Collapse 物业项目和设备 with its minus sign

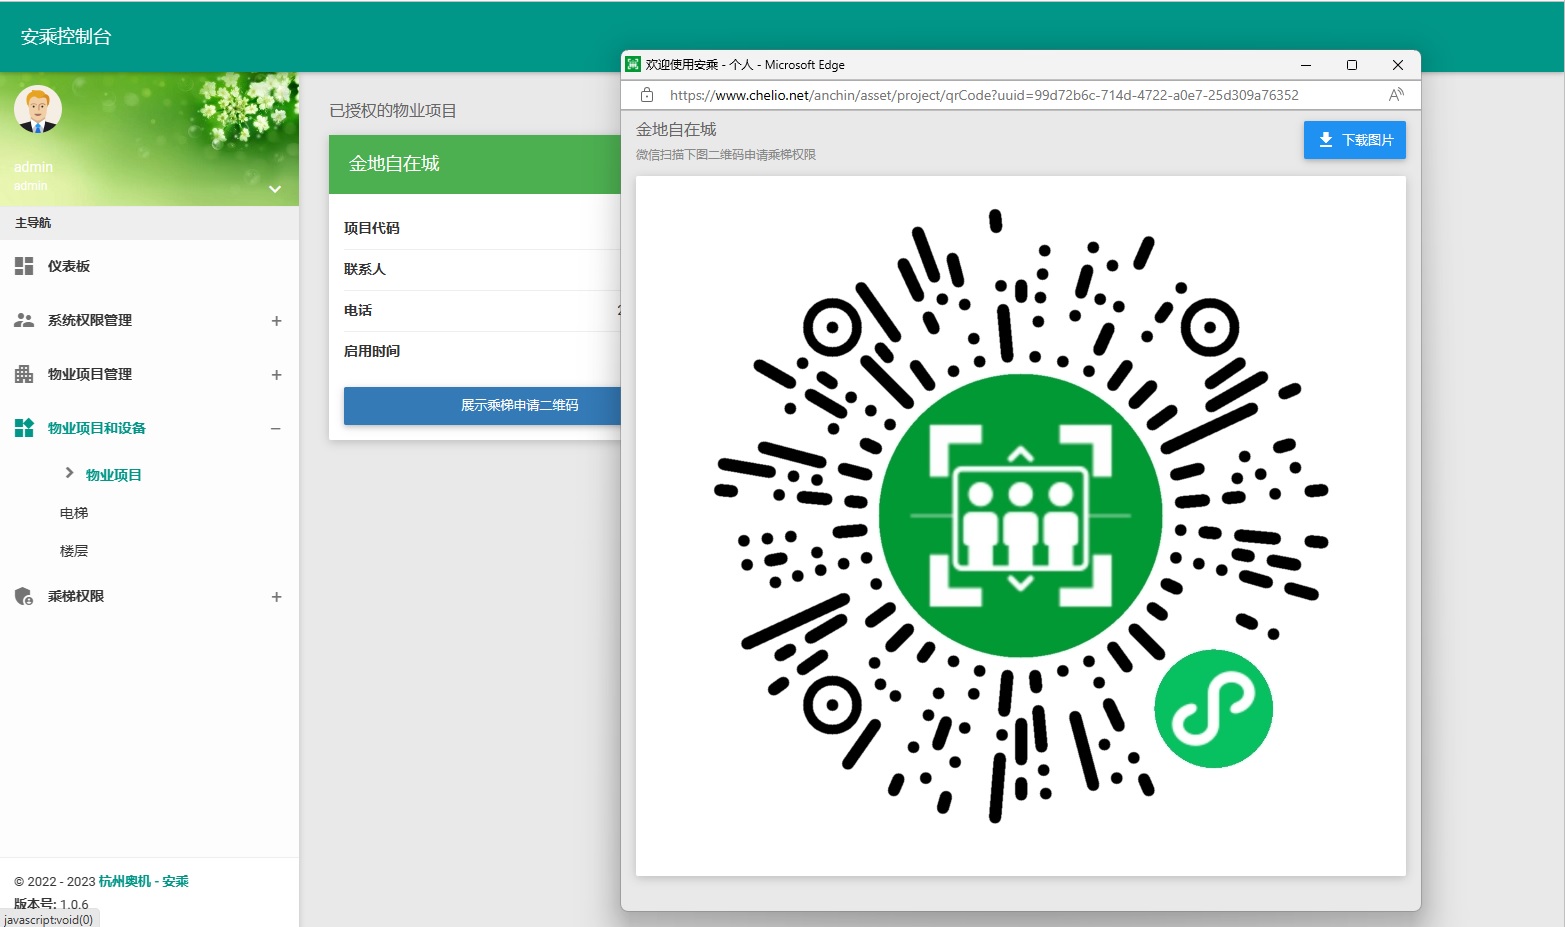(x=276, y=429)
